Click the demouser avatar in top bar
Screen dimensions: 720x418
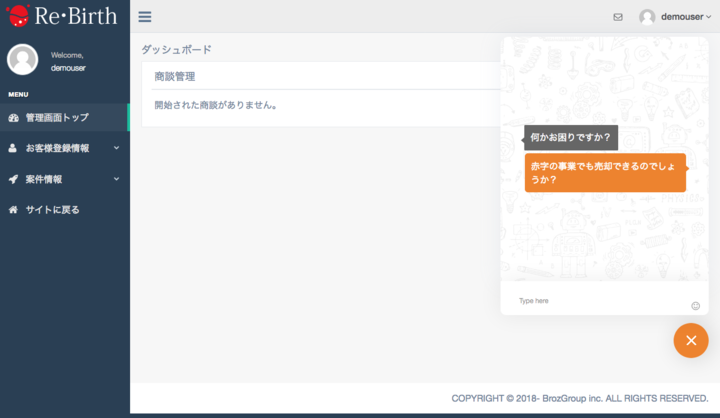coord(647,17)
